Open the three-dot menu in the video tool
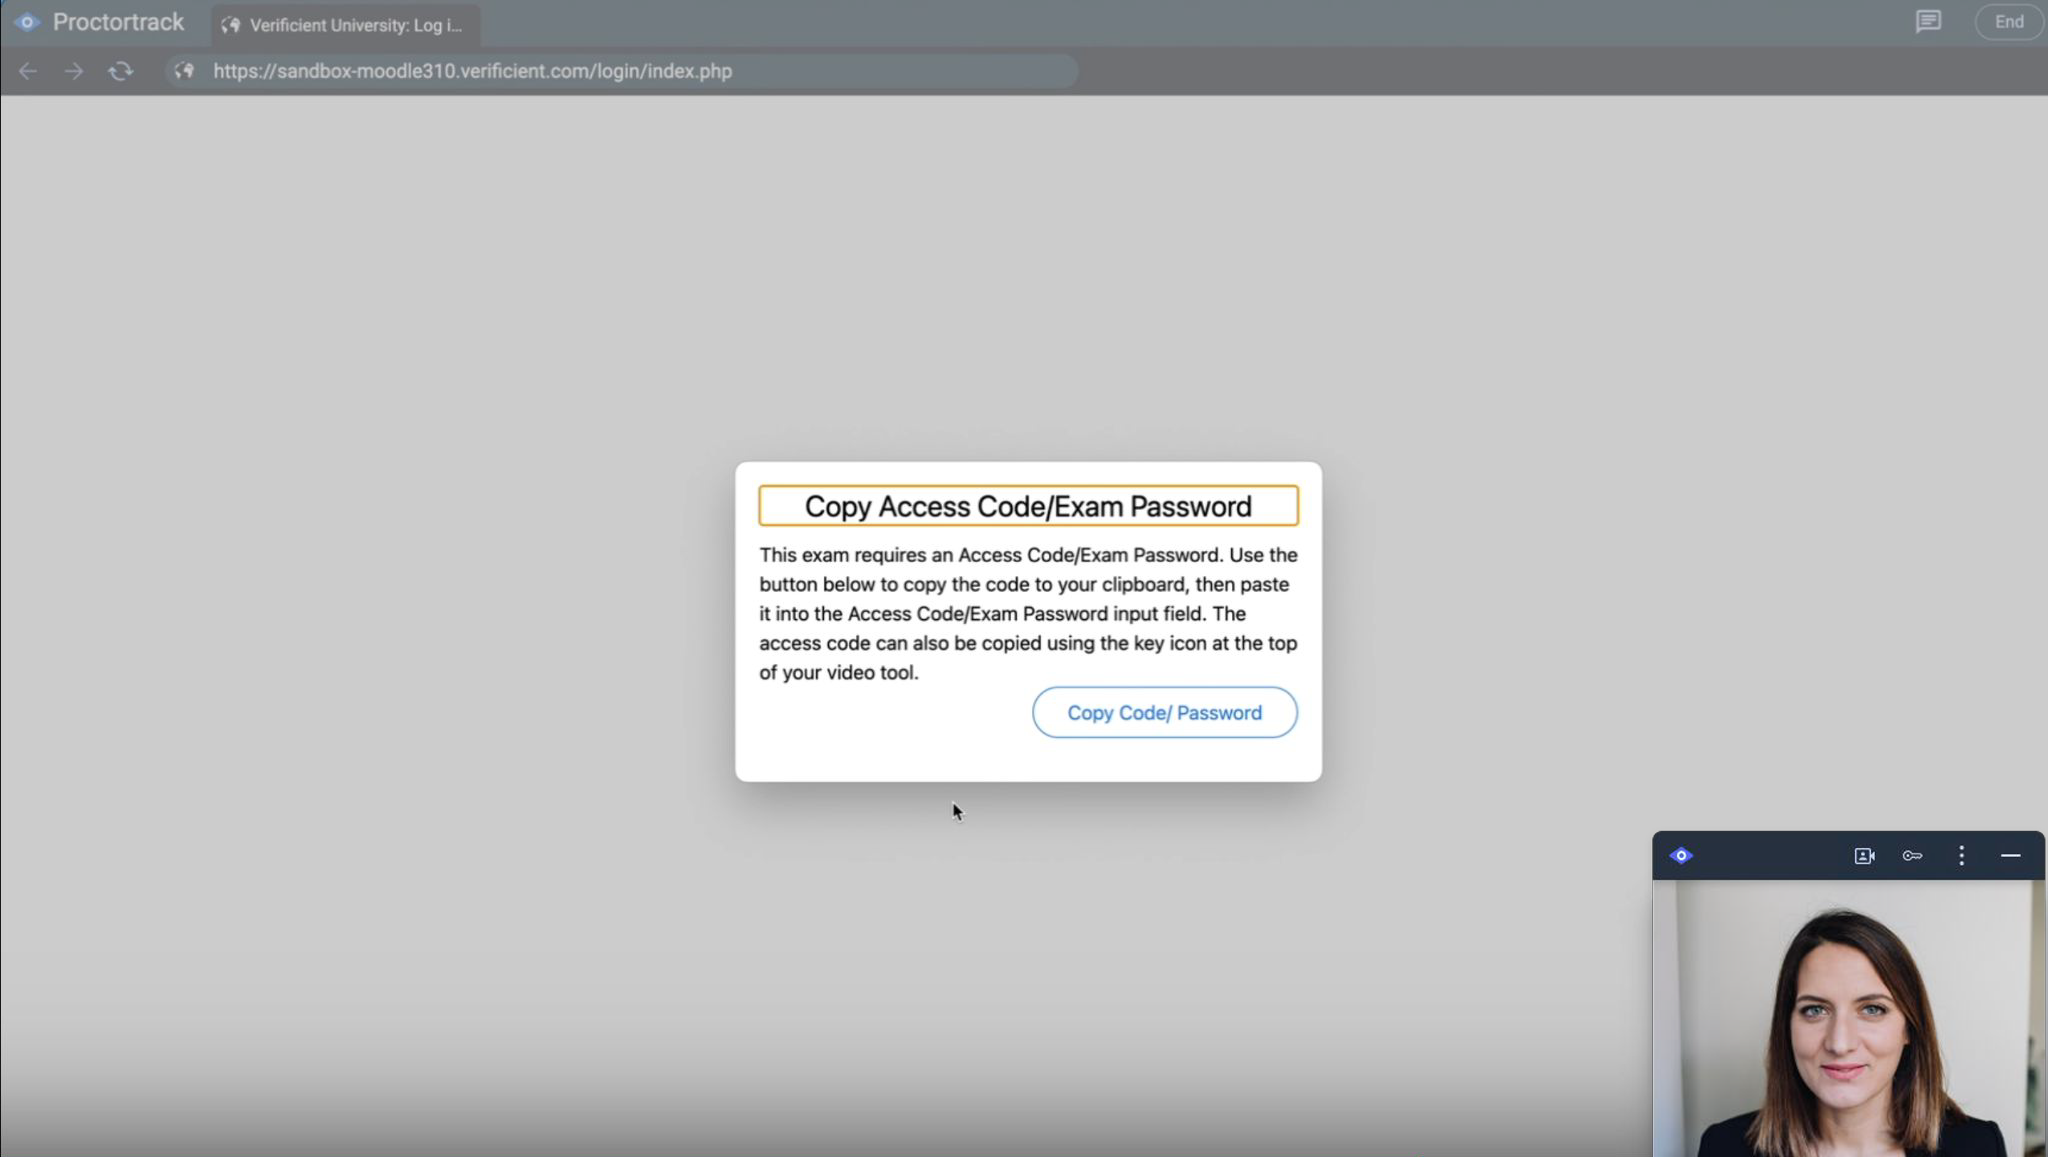Screen dimensions: 2048x1157 1961,856
